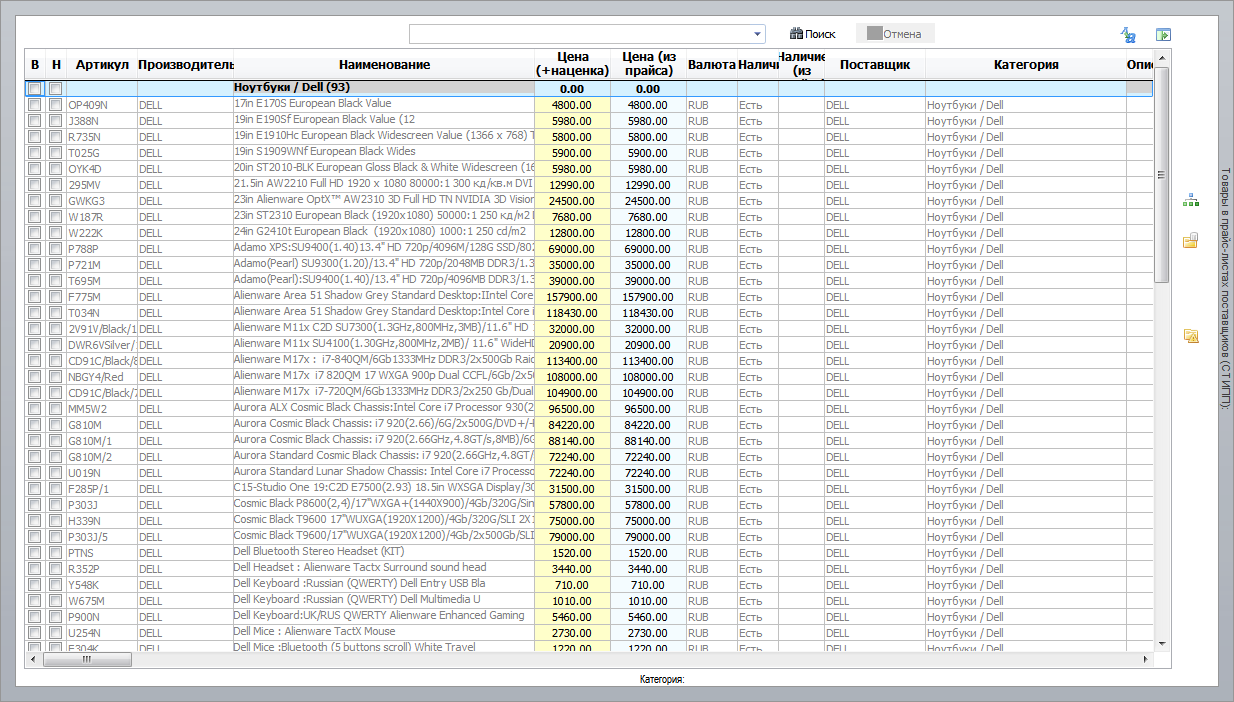Click the font/translate icon above the table
This screenshot has height=702, width=1234.
click(1128, 35)
